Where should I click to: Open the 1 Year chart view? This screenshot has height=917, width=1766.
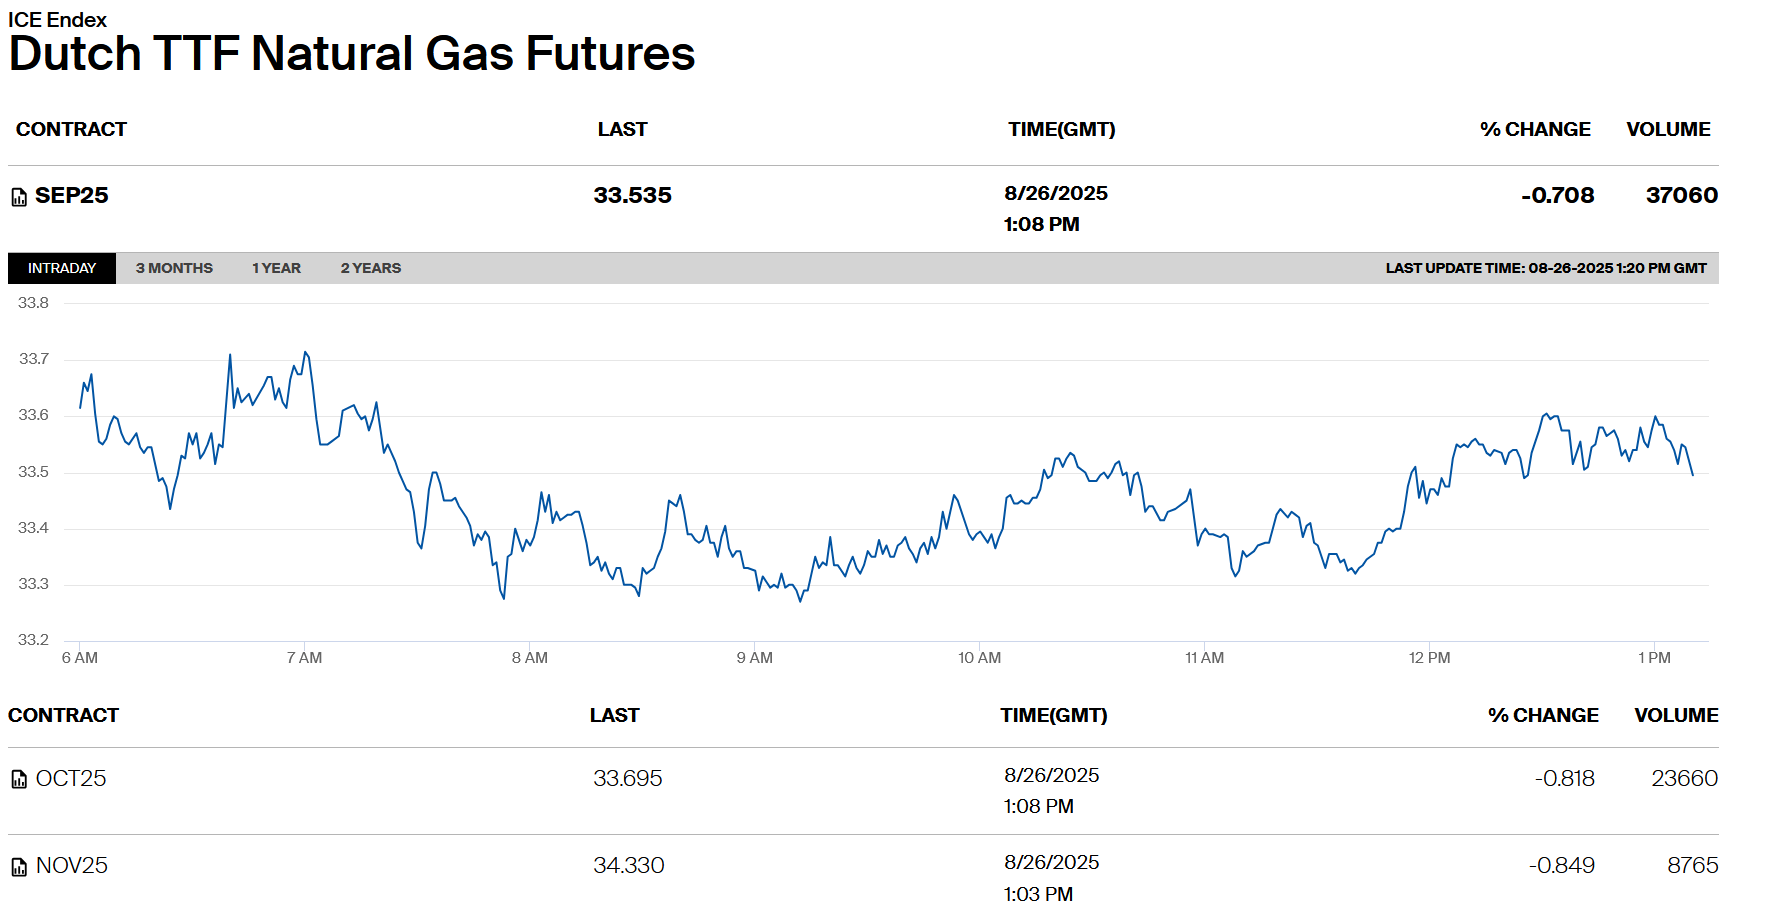click(276, 268)
